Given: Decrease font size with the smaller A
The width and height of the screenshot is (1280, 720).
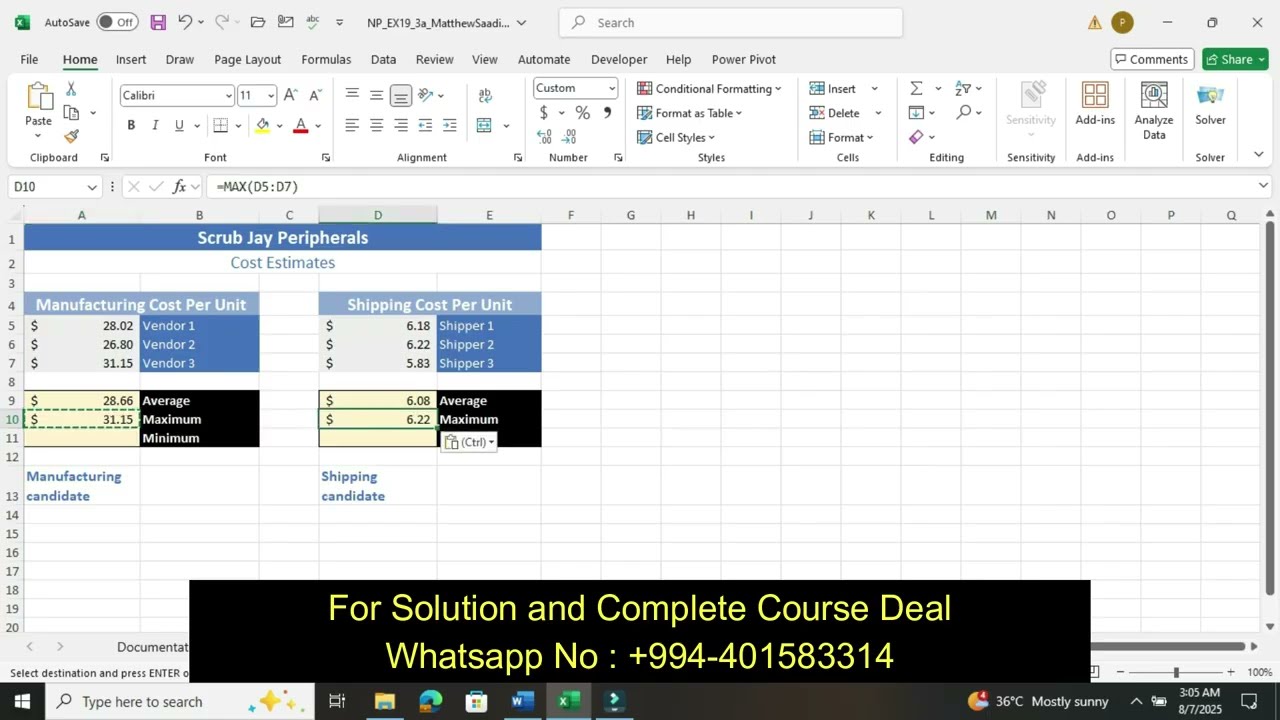Looking at the screenshot, I should (315, 95).
